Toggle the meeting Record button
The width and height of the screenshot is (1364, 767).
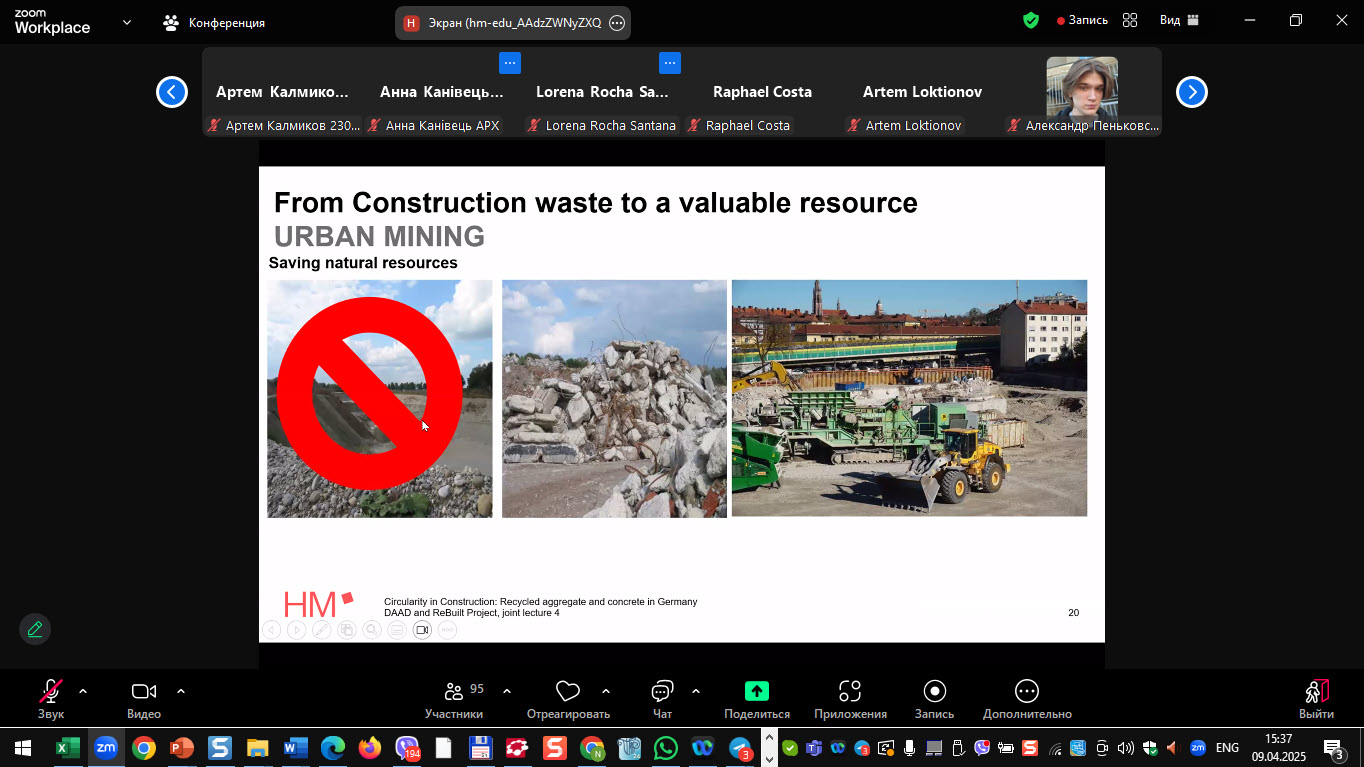tap(934, 697)
